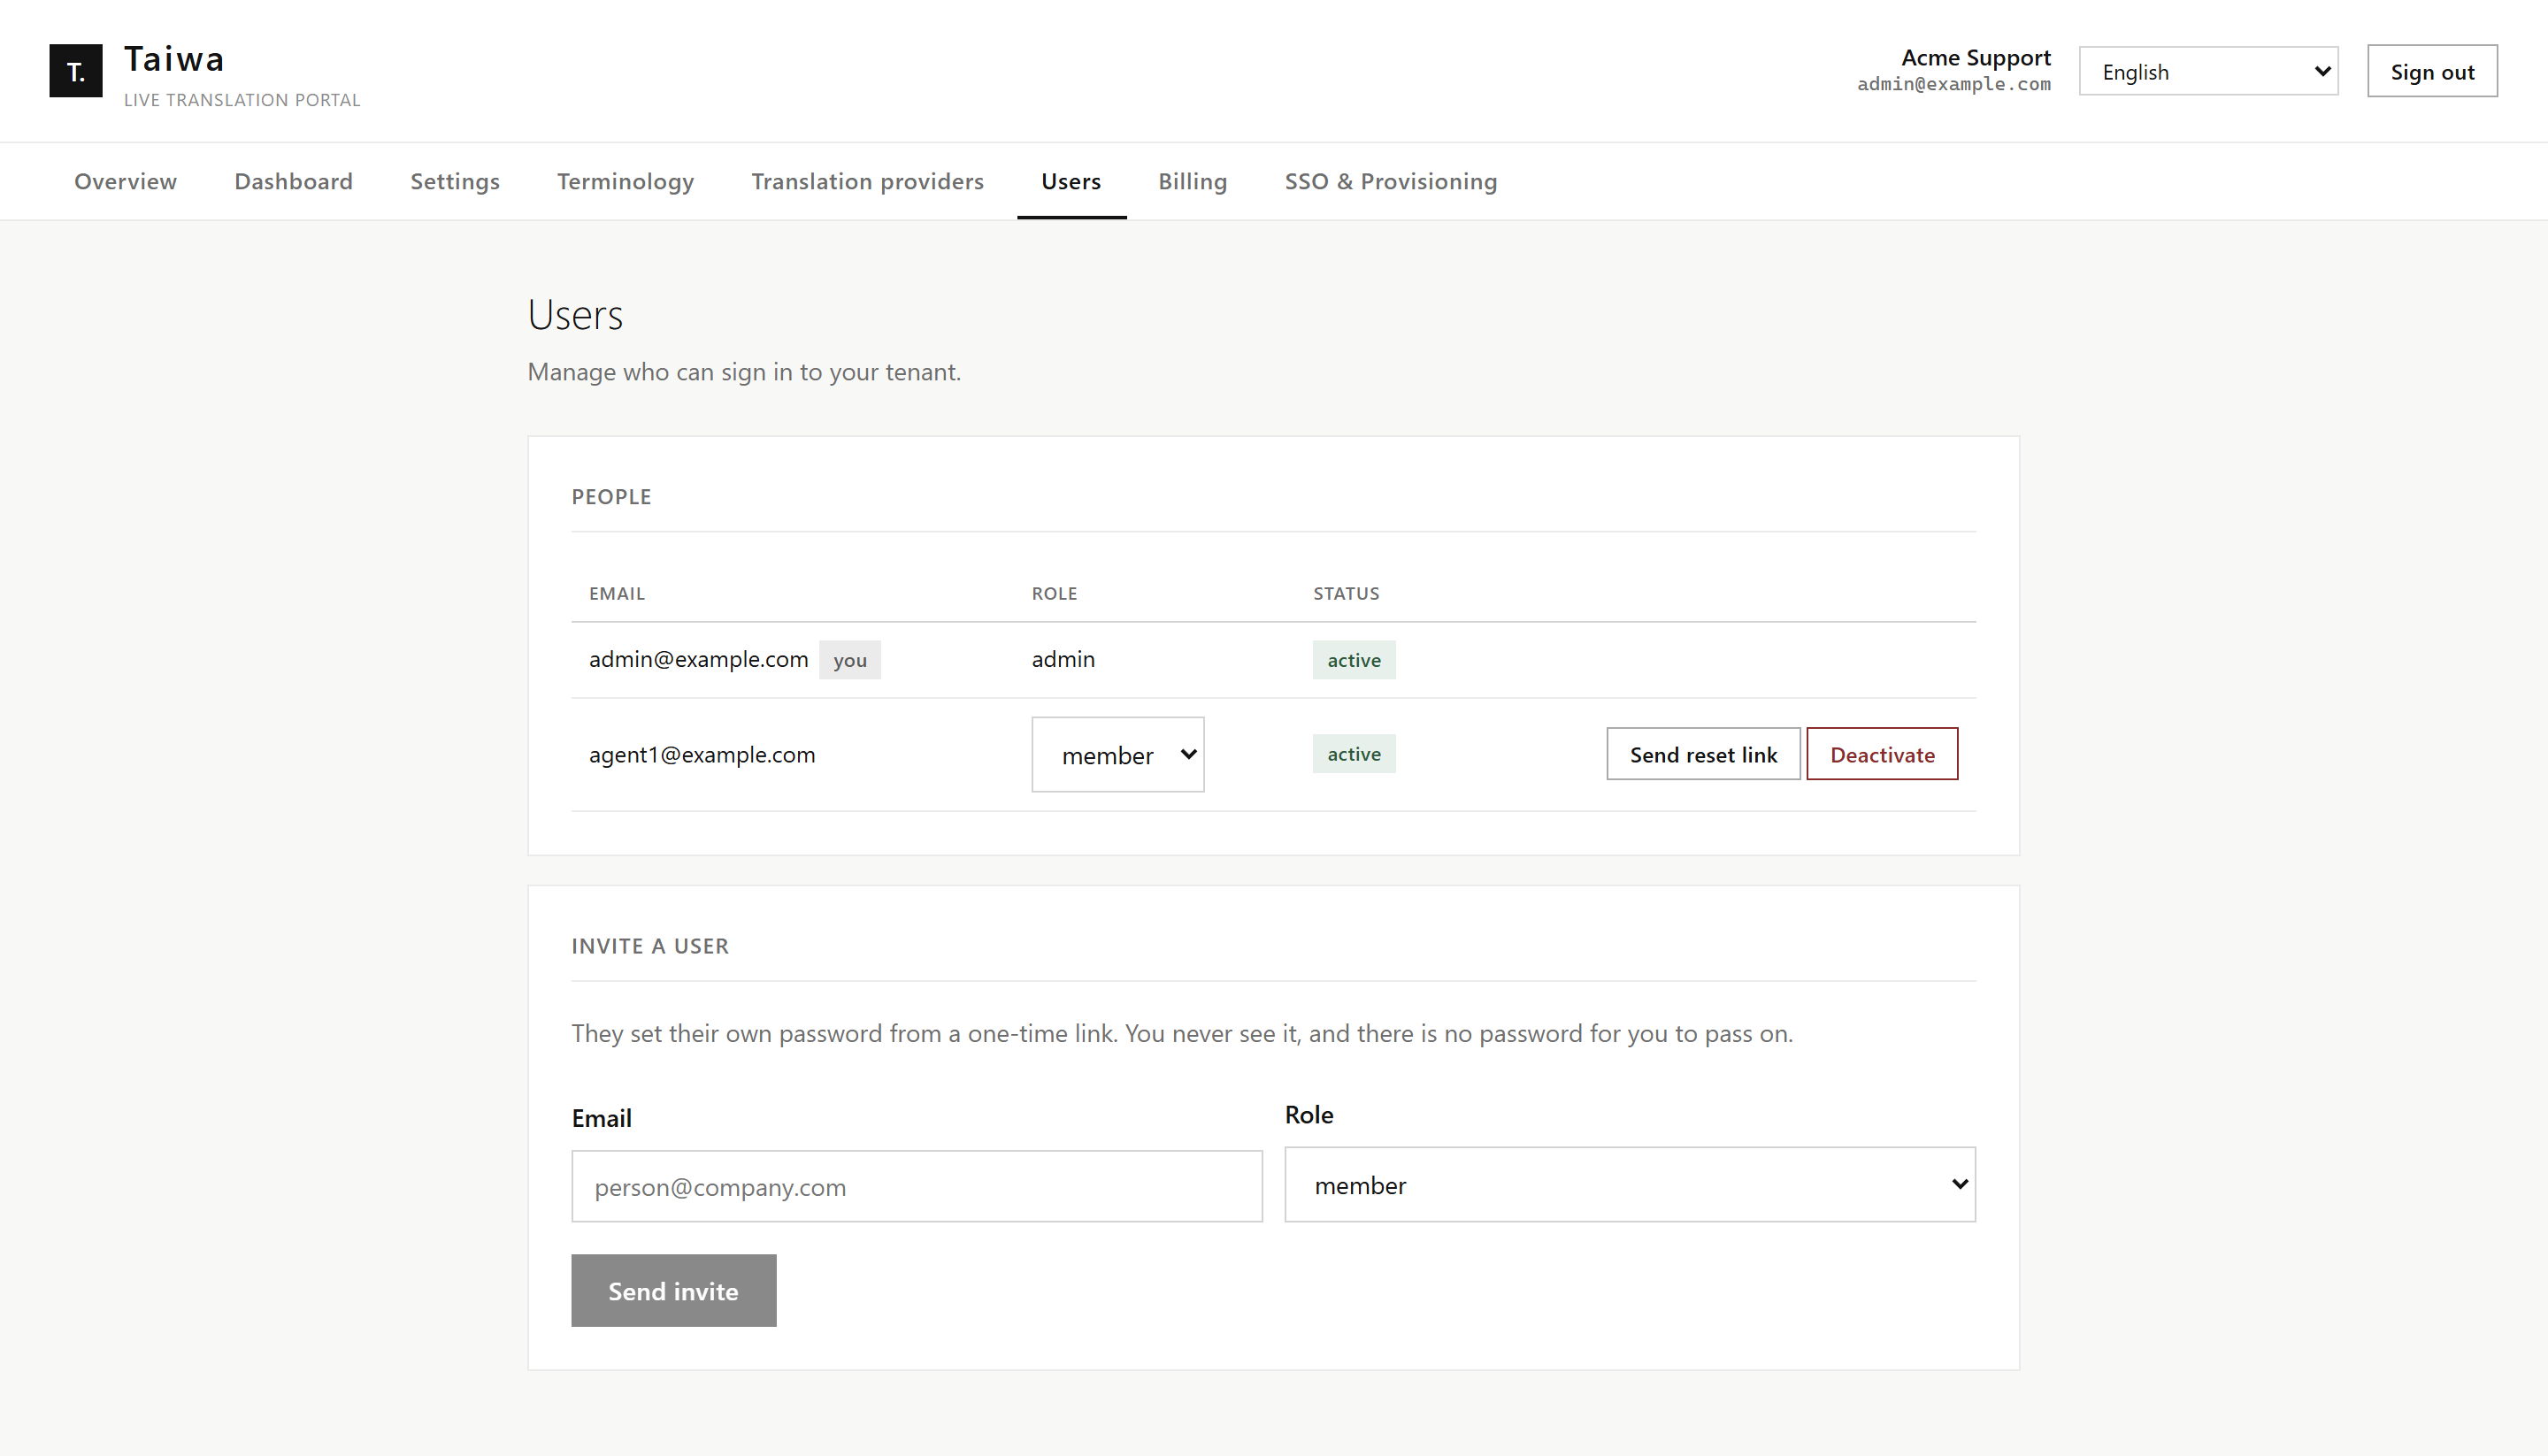Click the Taiwa logo icon
The image size is (2548, 1456).
[76, 71]
